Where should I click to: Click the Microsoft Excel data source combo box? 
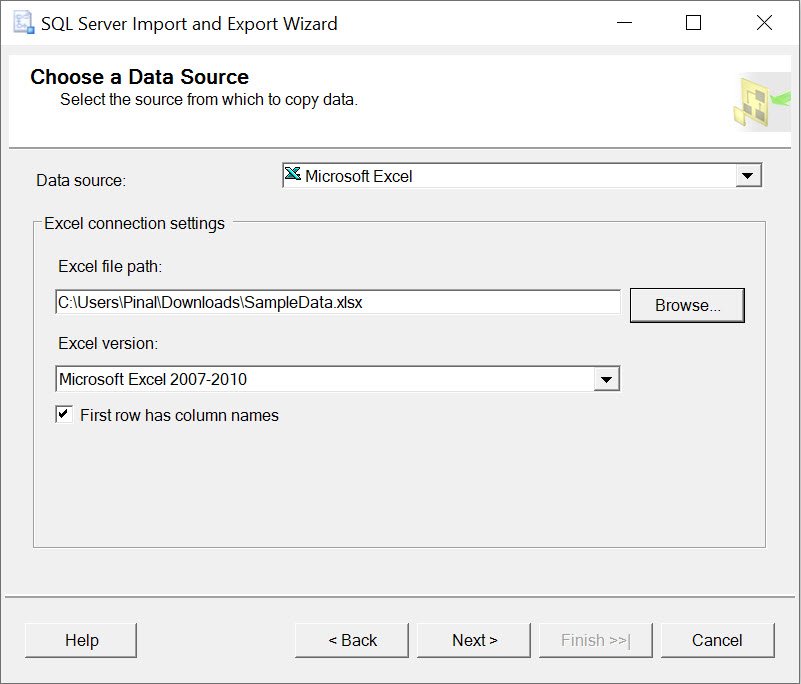coord(522,176)
